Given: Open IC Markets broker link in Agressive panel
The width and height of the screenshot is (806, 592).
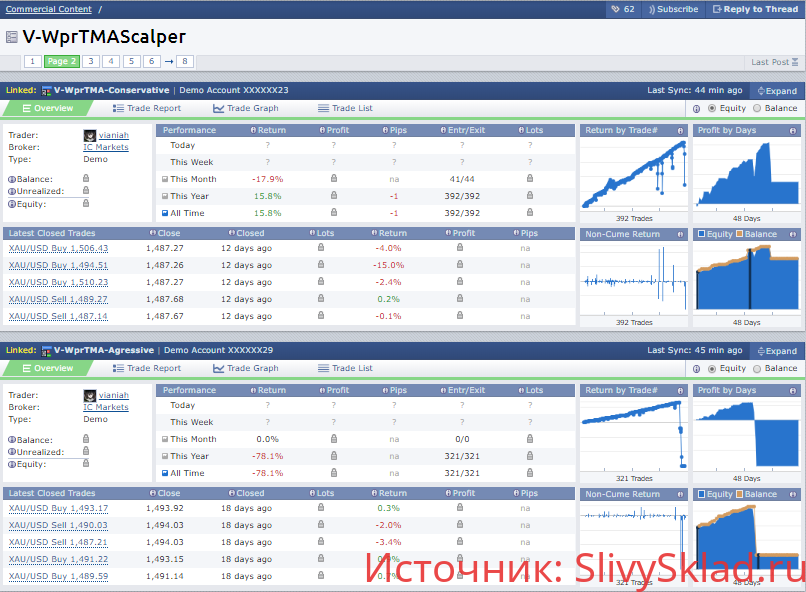Looking at the screenshot, I should coord(106,407).
